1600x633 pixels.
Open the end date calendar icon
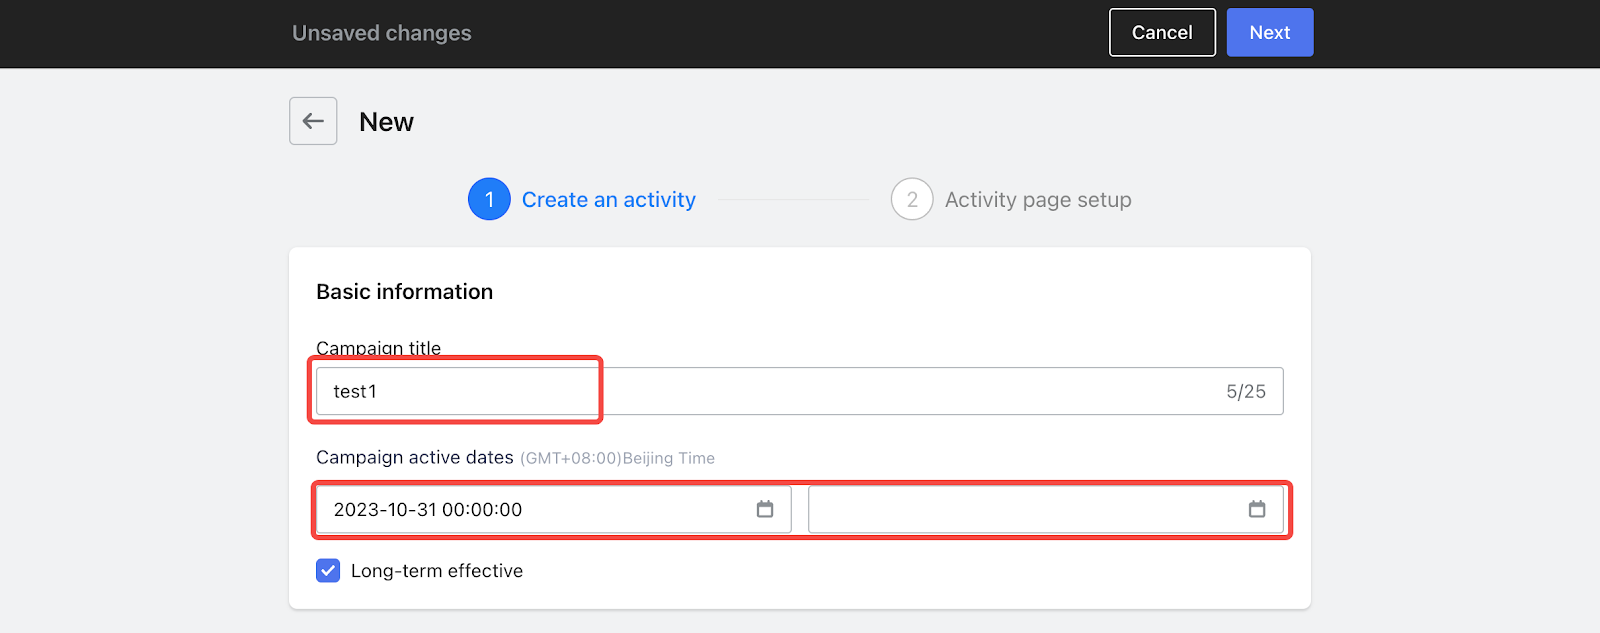point(1257,509)
